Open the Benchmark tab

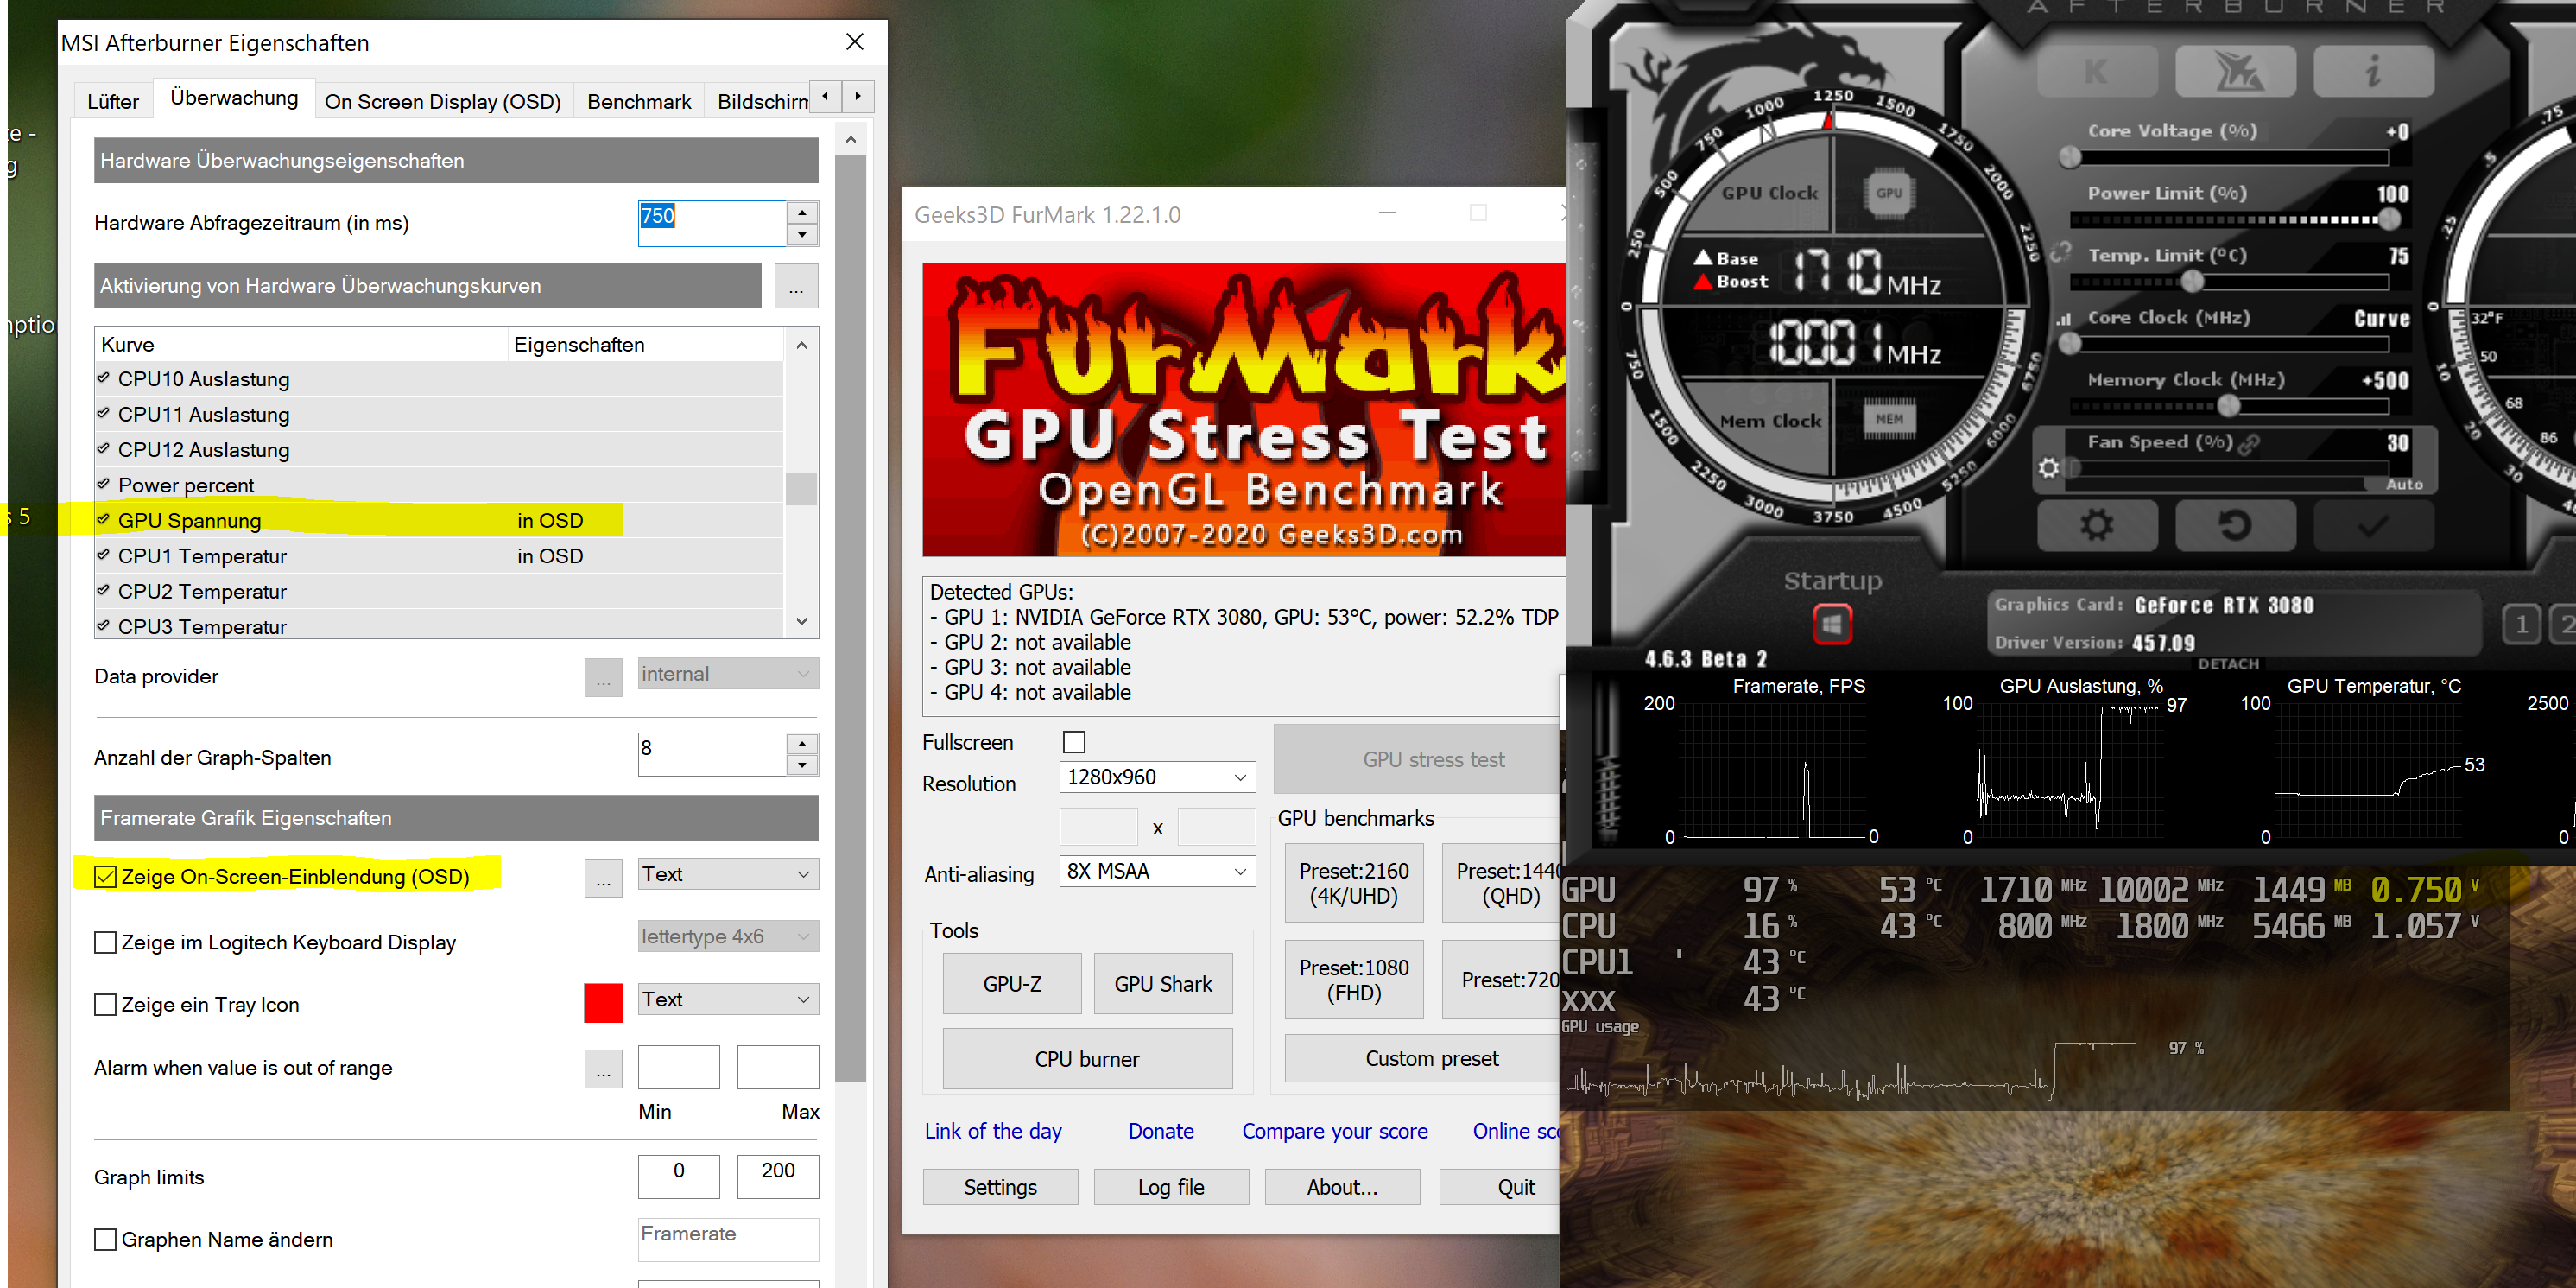pos(638,101)
